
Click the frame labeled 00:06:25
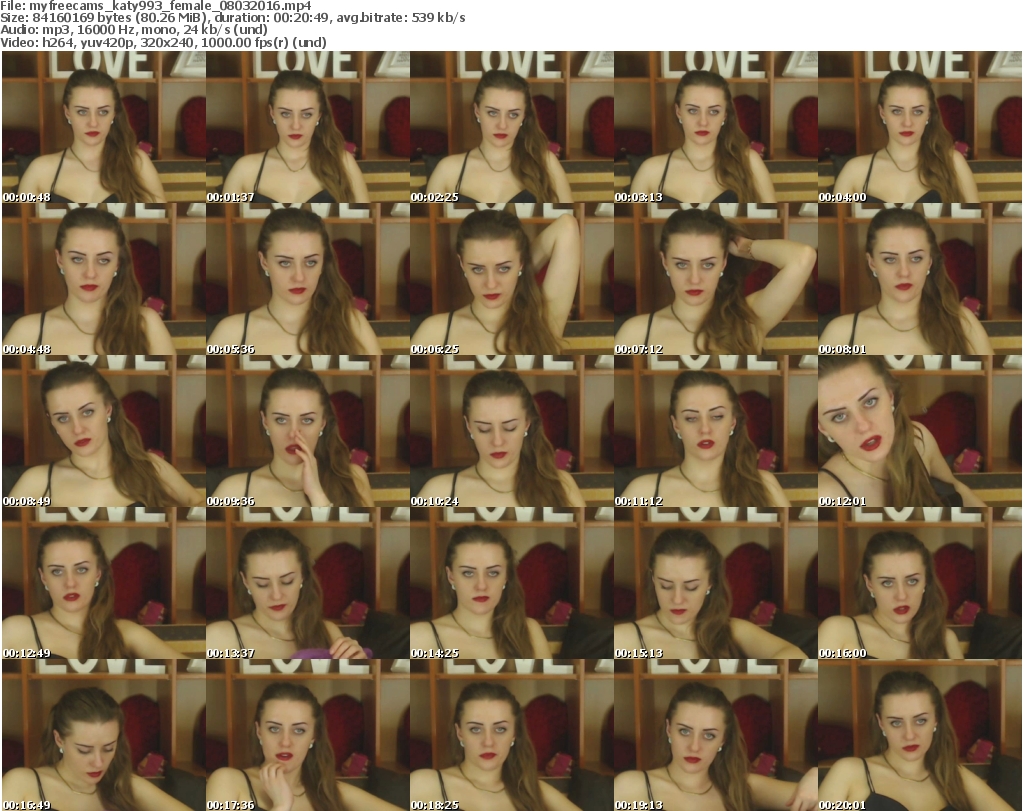pos(511,280)
